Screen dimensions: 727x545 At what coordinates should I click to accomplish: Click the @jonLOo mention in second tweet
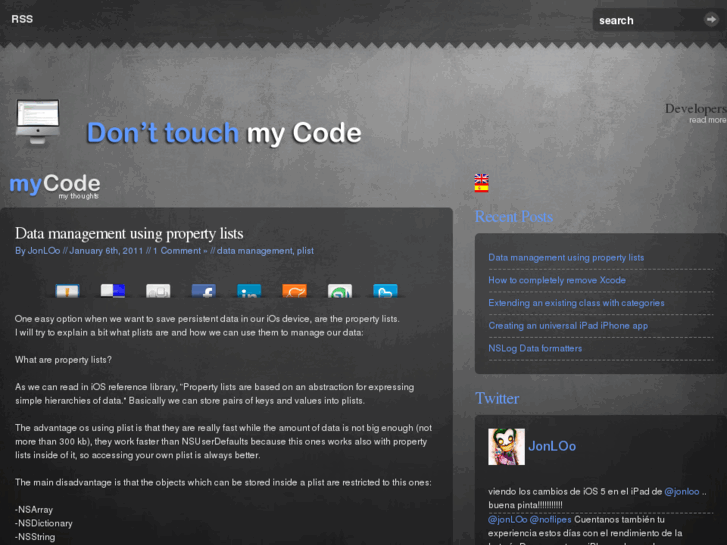(x=508, y=519)
